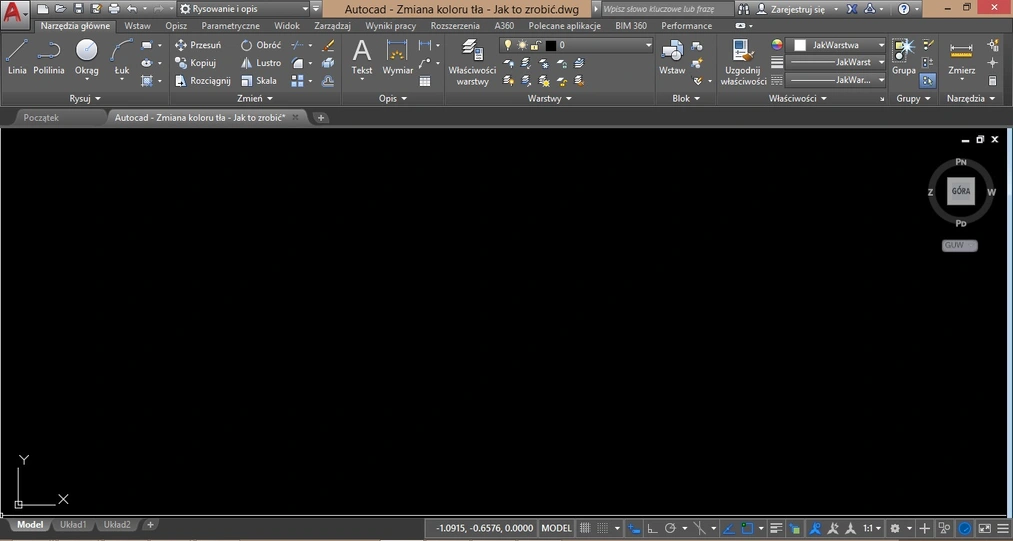Screen dimensions: 1013x541
Task: Click the Tekst annotation tool
Action: (x=362, y=57)
